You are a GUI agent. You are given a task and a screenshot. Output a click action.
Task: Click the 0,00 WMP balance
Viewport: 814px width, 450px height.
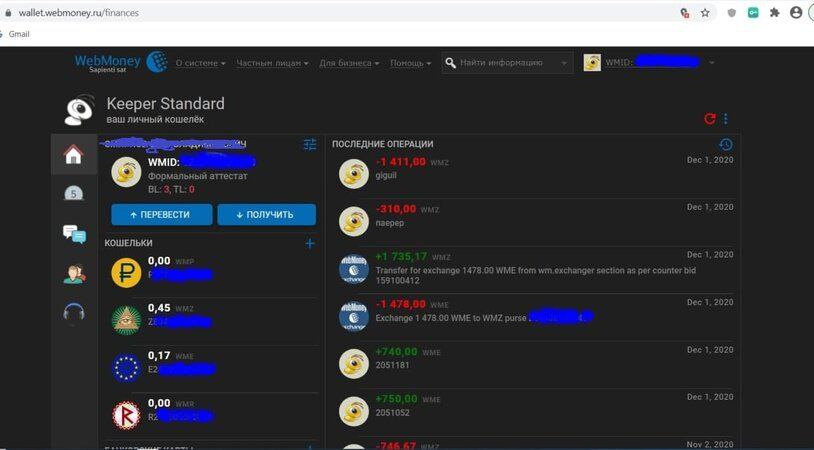pos(170,261)
